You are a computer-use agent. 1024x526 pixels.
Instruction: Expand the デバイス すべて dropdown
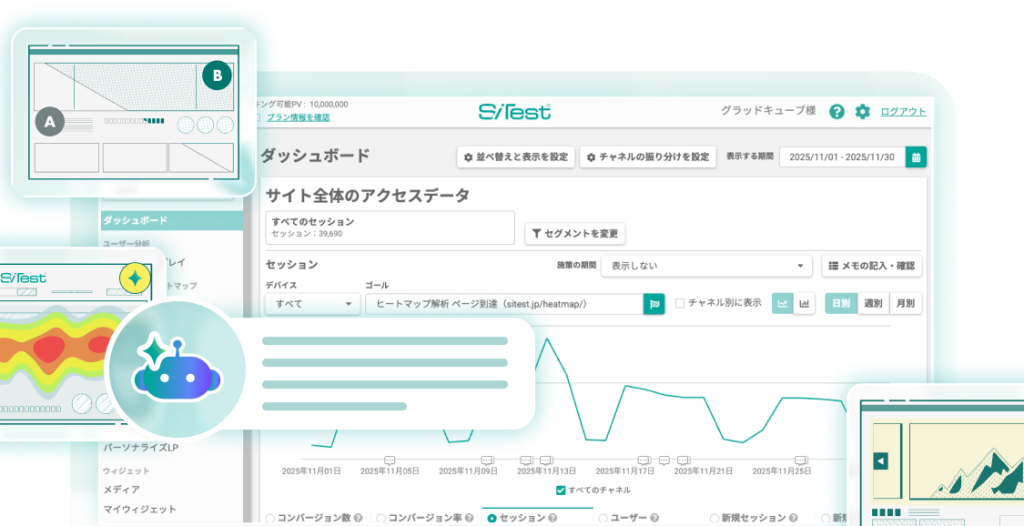click(x=313, y=304)
